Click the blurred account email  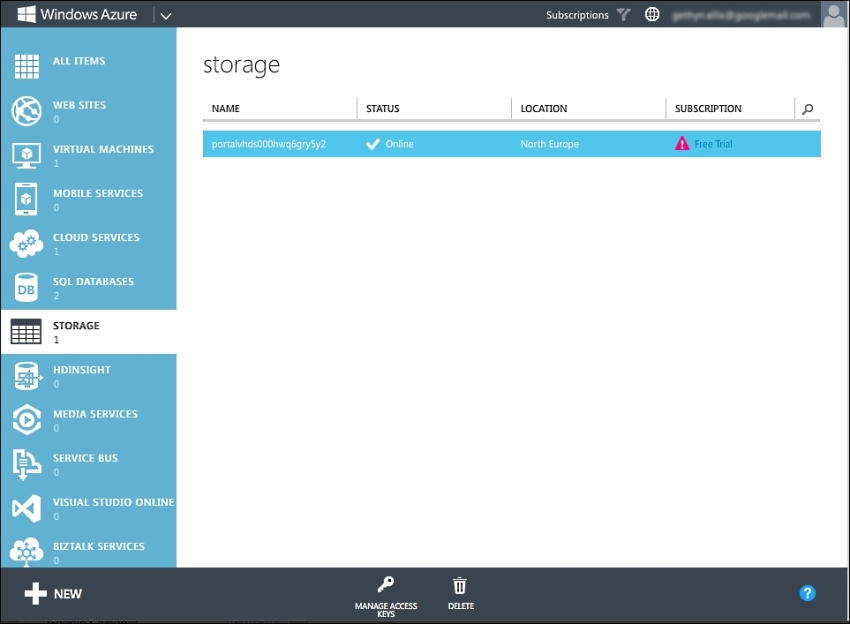point(741,15)
